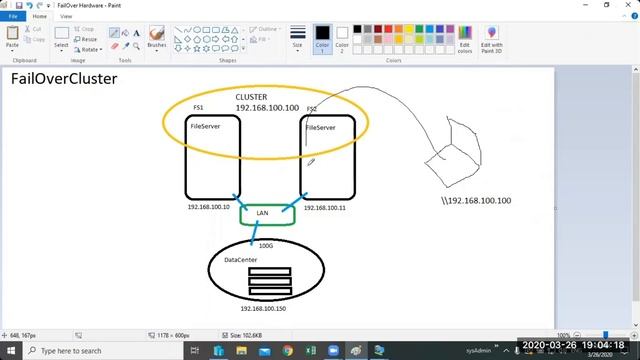Select the Eraser tool

[114, 46]
